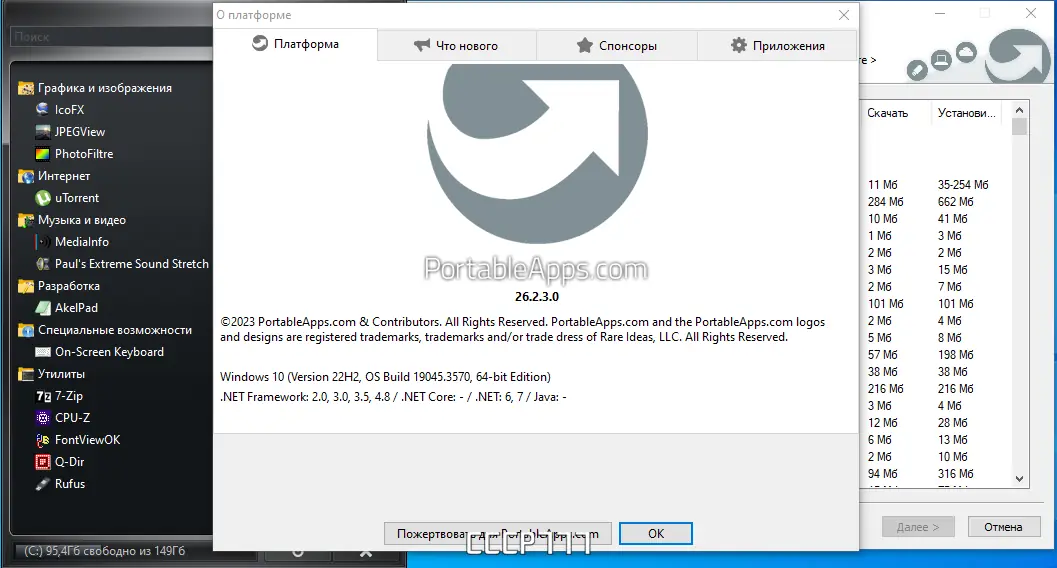Close the О платформе dialog
The width and height of the screenshot is (1057, 568).
point(844,15)
